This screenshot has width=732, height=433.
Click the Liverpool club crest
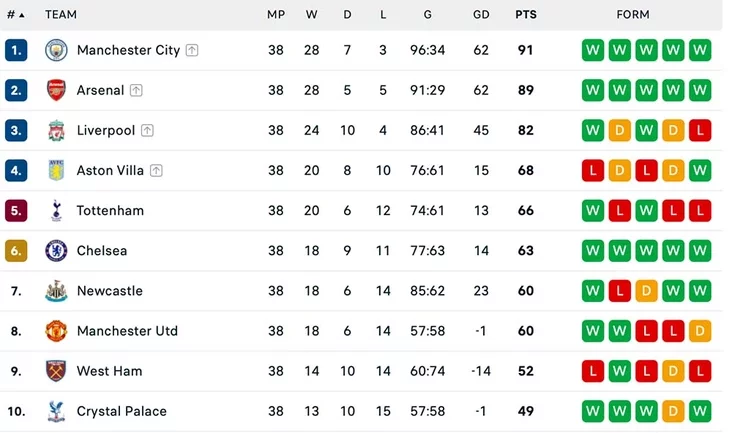(x=56, y=130)
